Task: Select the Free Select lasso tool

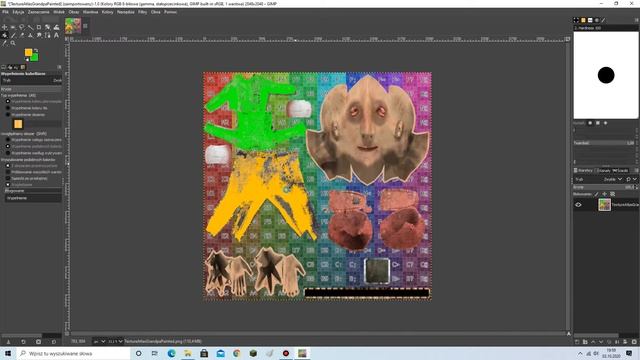Action: (22, 27)
